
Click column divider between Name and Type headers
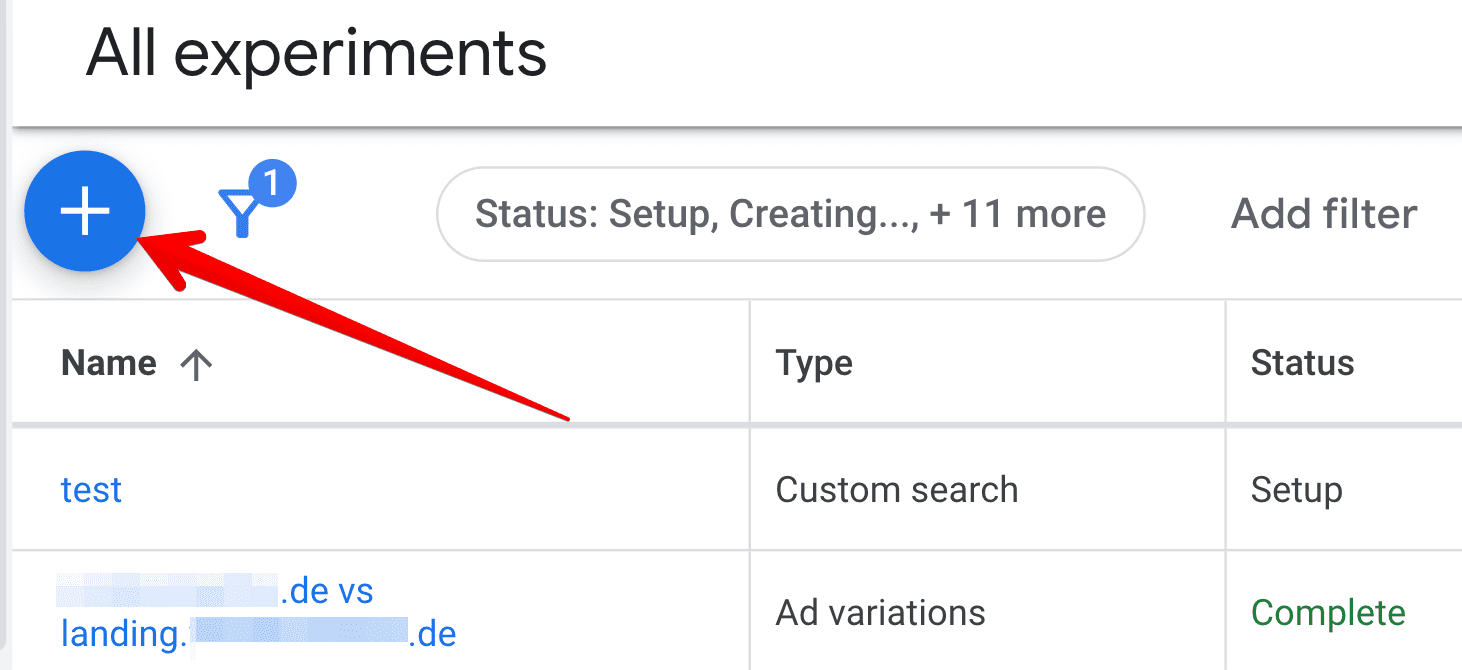[x=749, y=363]
